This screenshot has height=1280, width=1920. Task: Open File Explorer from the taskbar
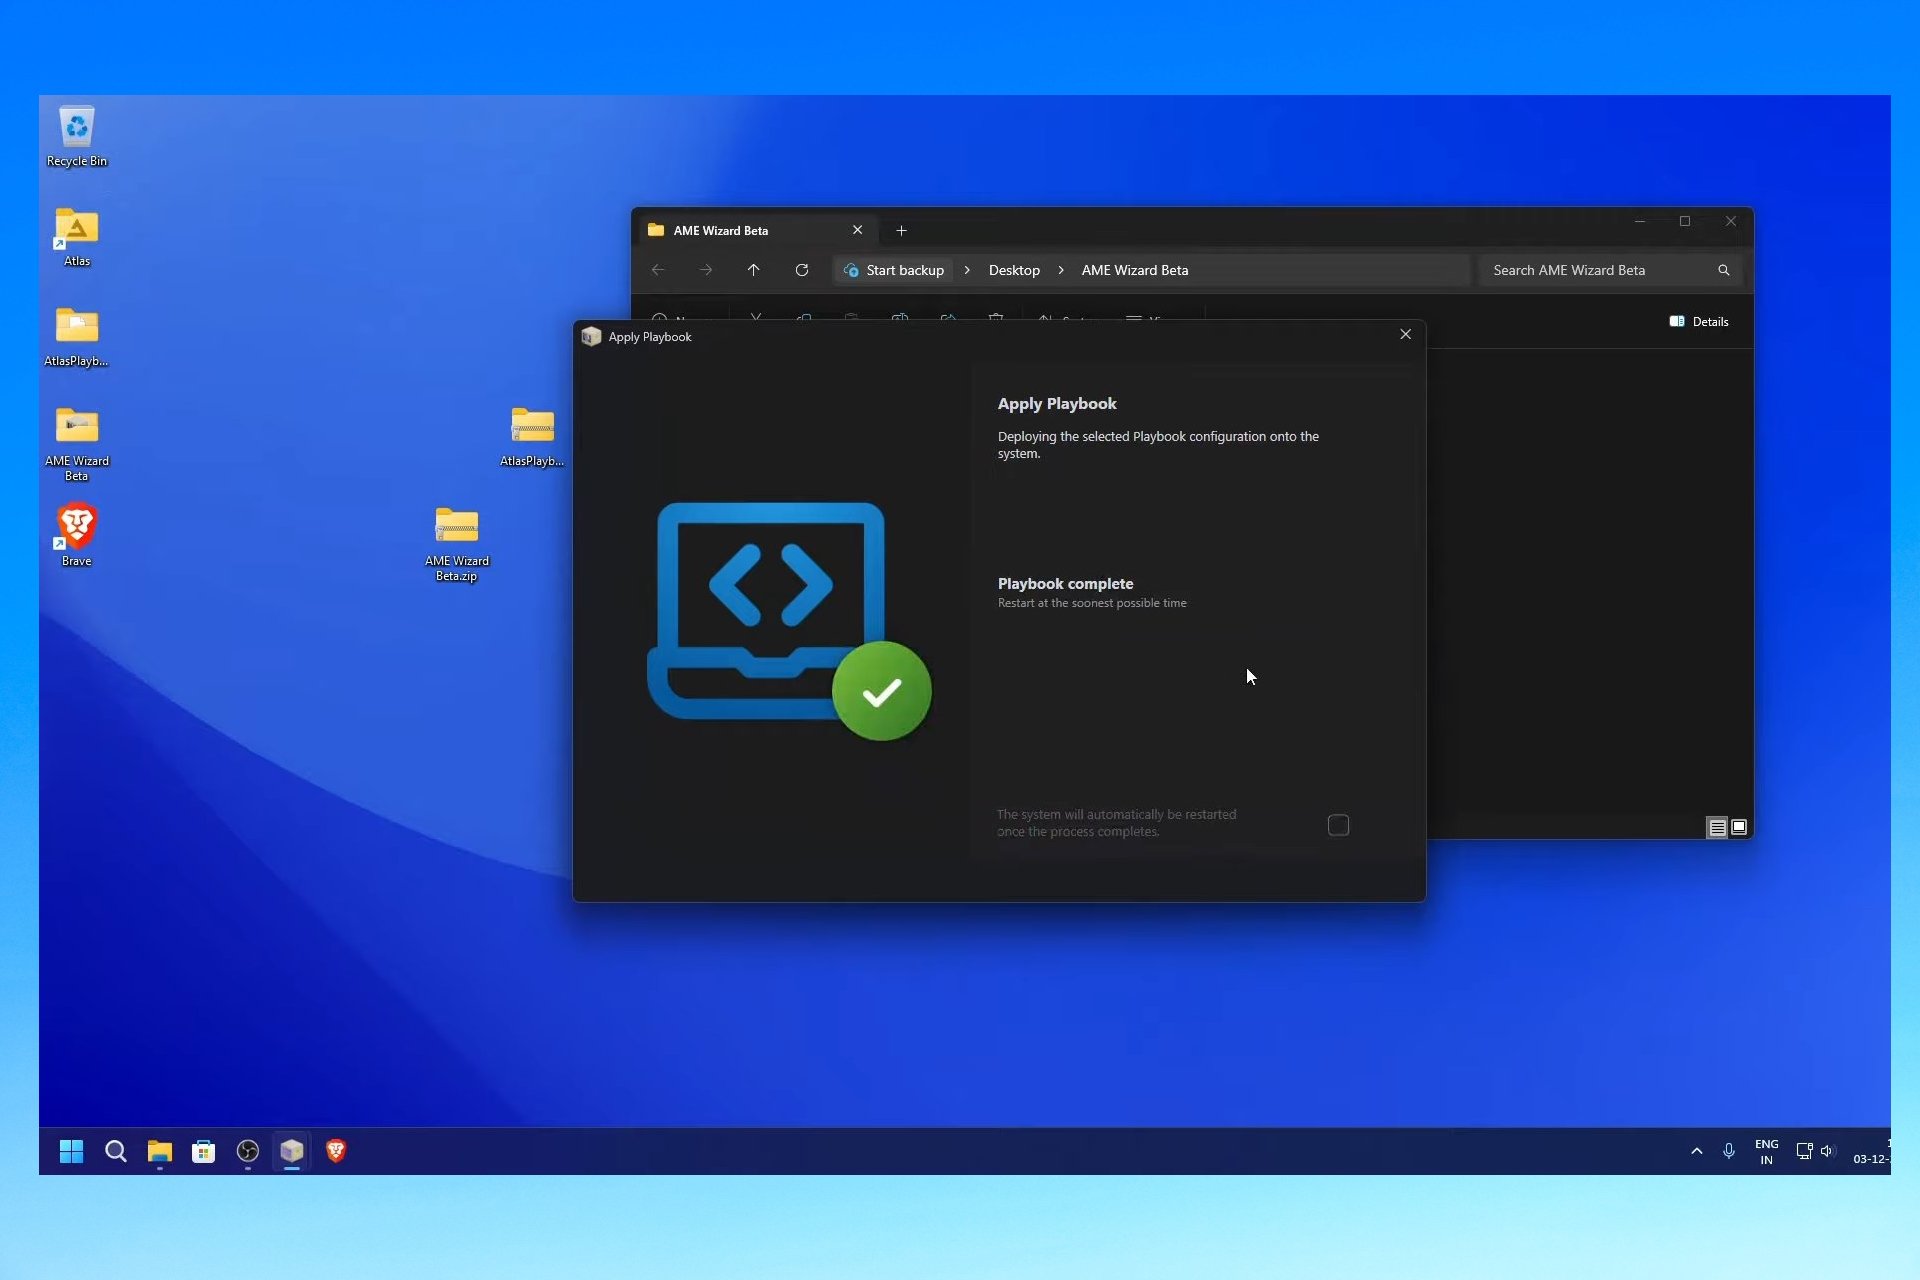pos(160,1151)
